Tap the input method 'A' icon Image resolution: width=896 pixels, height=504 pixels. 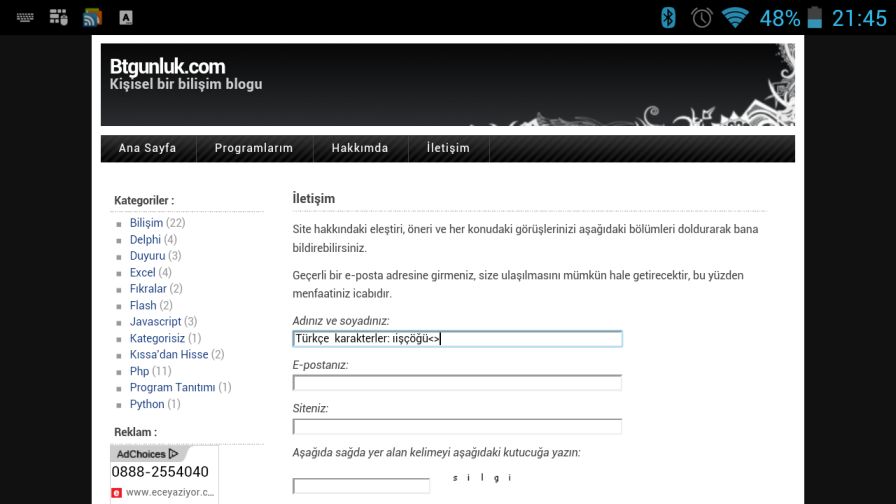tap(126, 18)
